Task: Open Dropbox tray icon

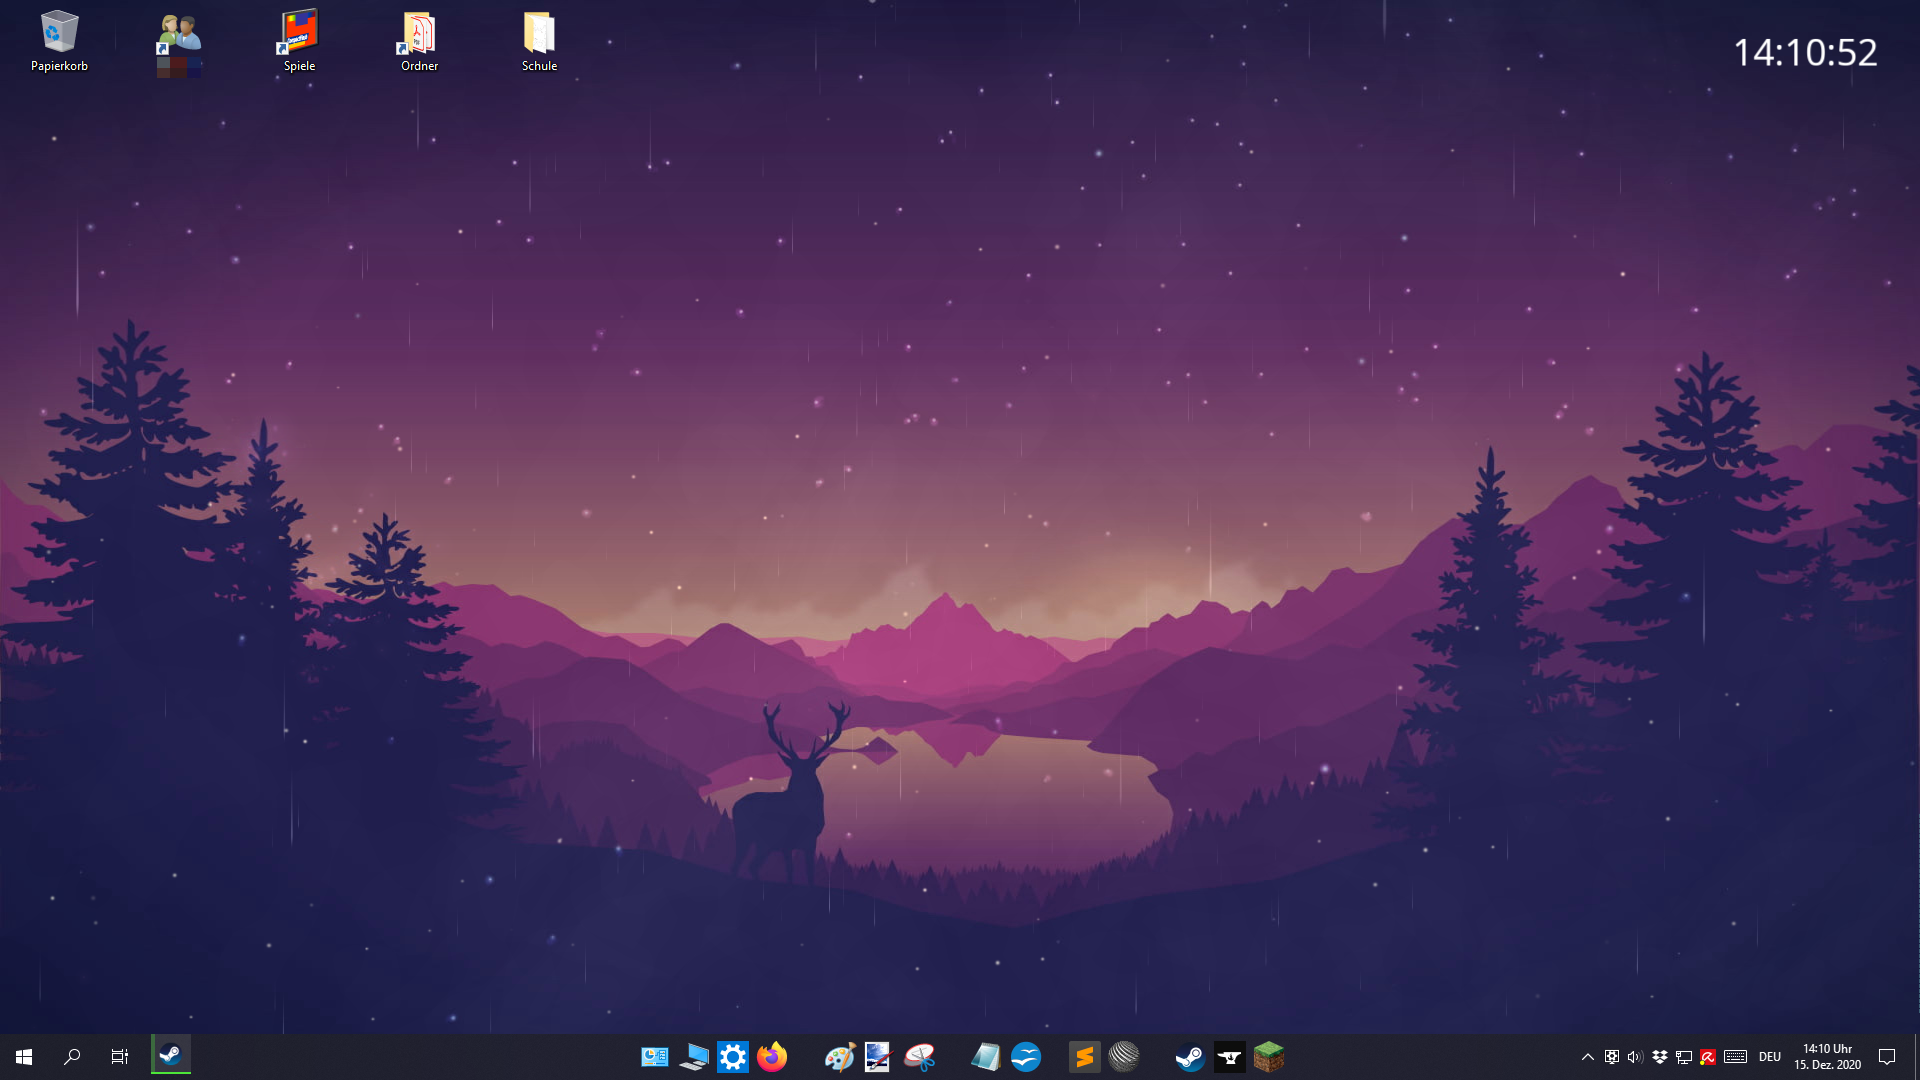Action: click(x=1660, y=1057)
